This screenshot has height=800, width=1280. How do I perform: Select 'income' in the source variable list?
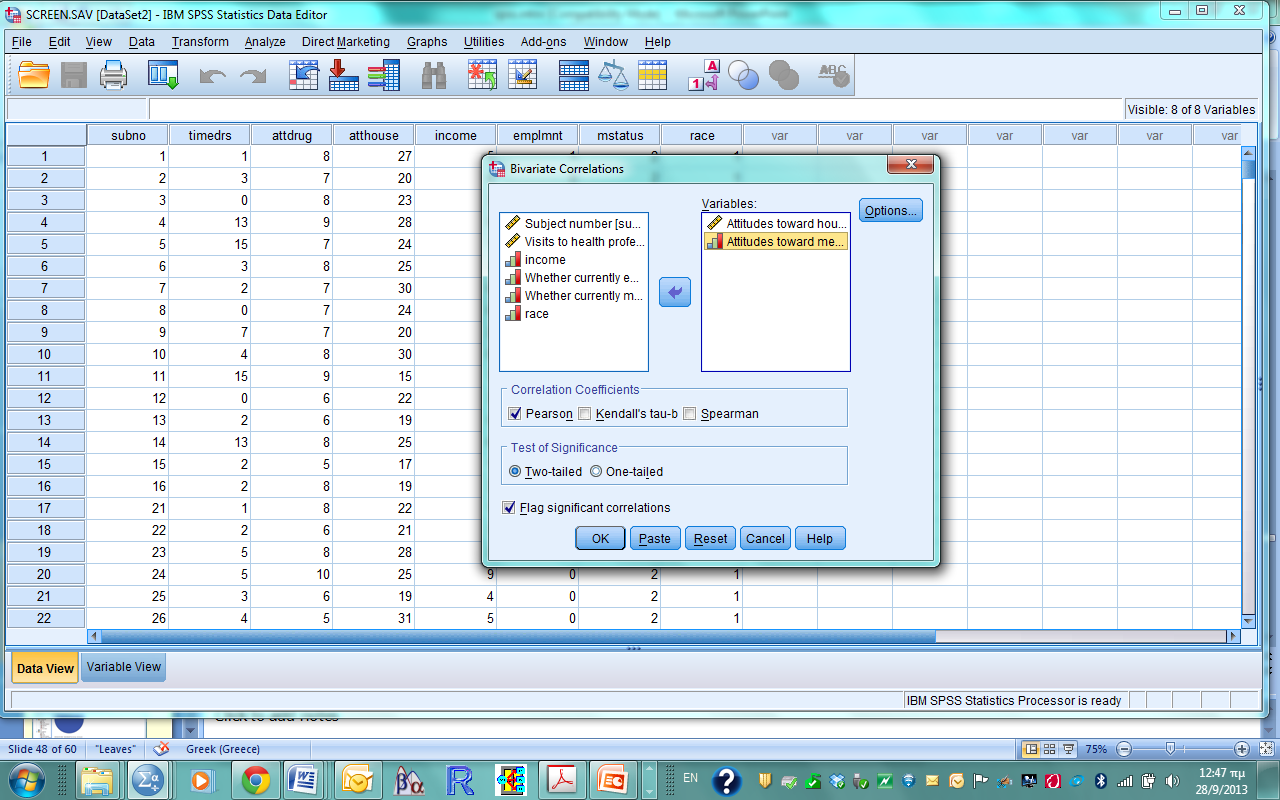pos(575,260)
